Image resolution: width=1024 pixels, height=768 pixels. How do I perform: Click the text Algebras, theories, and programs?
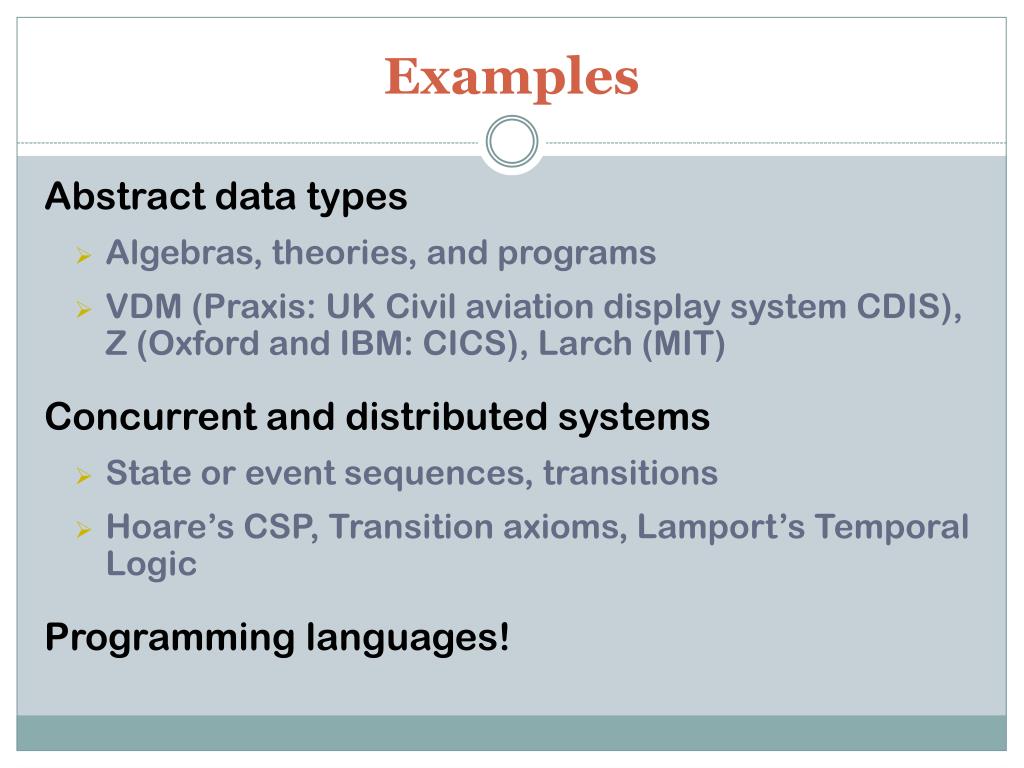coord(381,253)
